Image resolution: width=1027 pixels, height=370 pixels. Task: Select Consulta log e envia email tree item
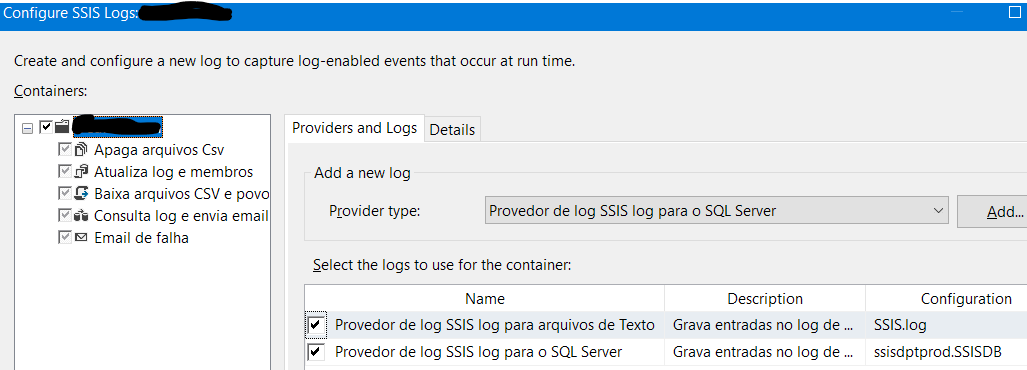coord(181,215)
